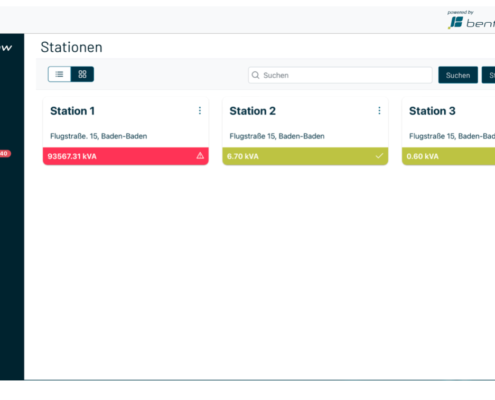The height and width of the screenshot is (400, 495).
Task: Open the Station 2 card title
Action: tap(252, 111)
